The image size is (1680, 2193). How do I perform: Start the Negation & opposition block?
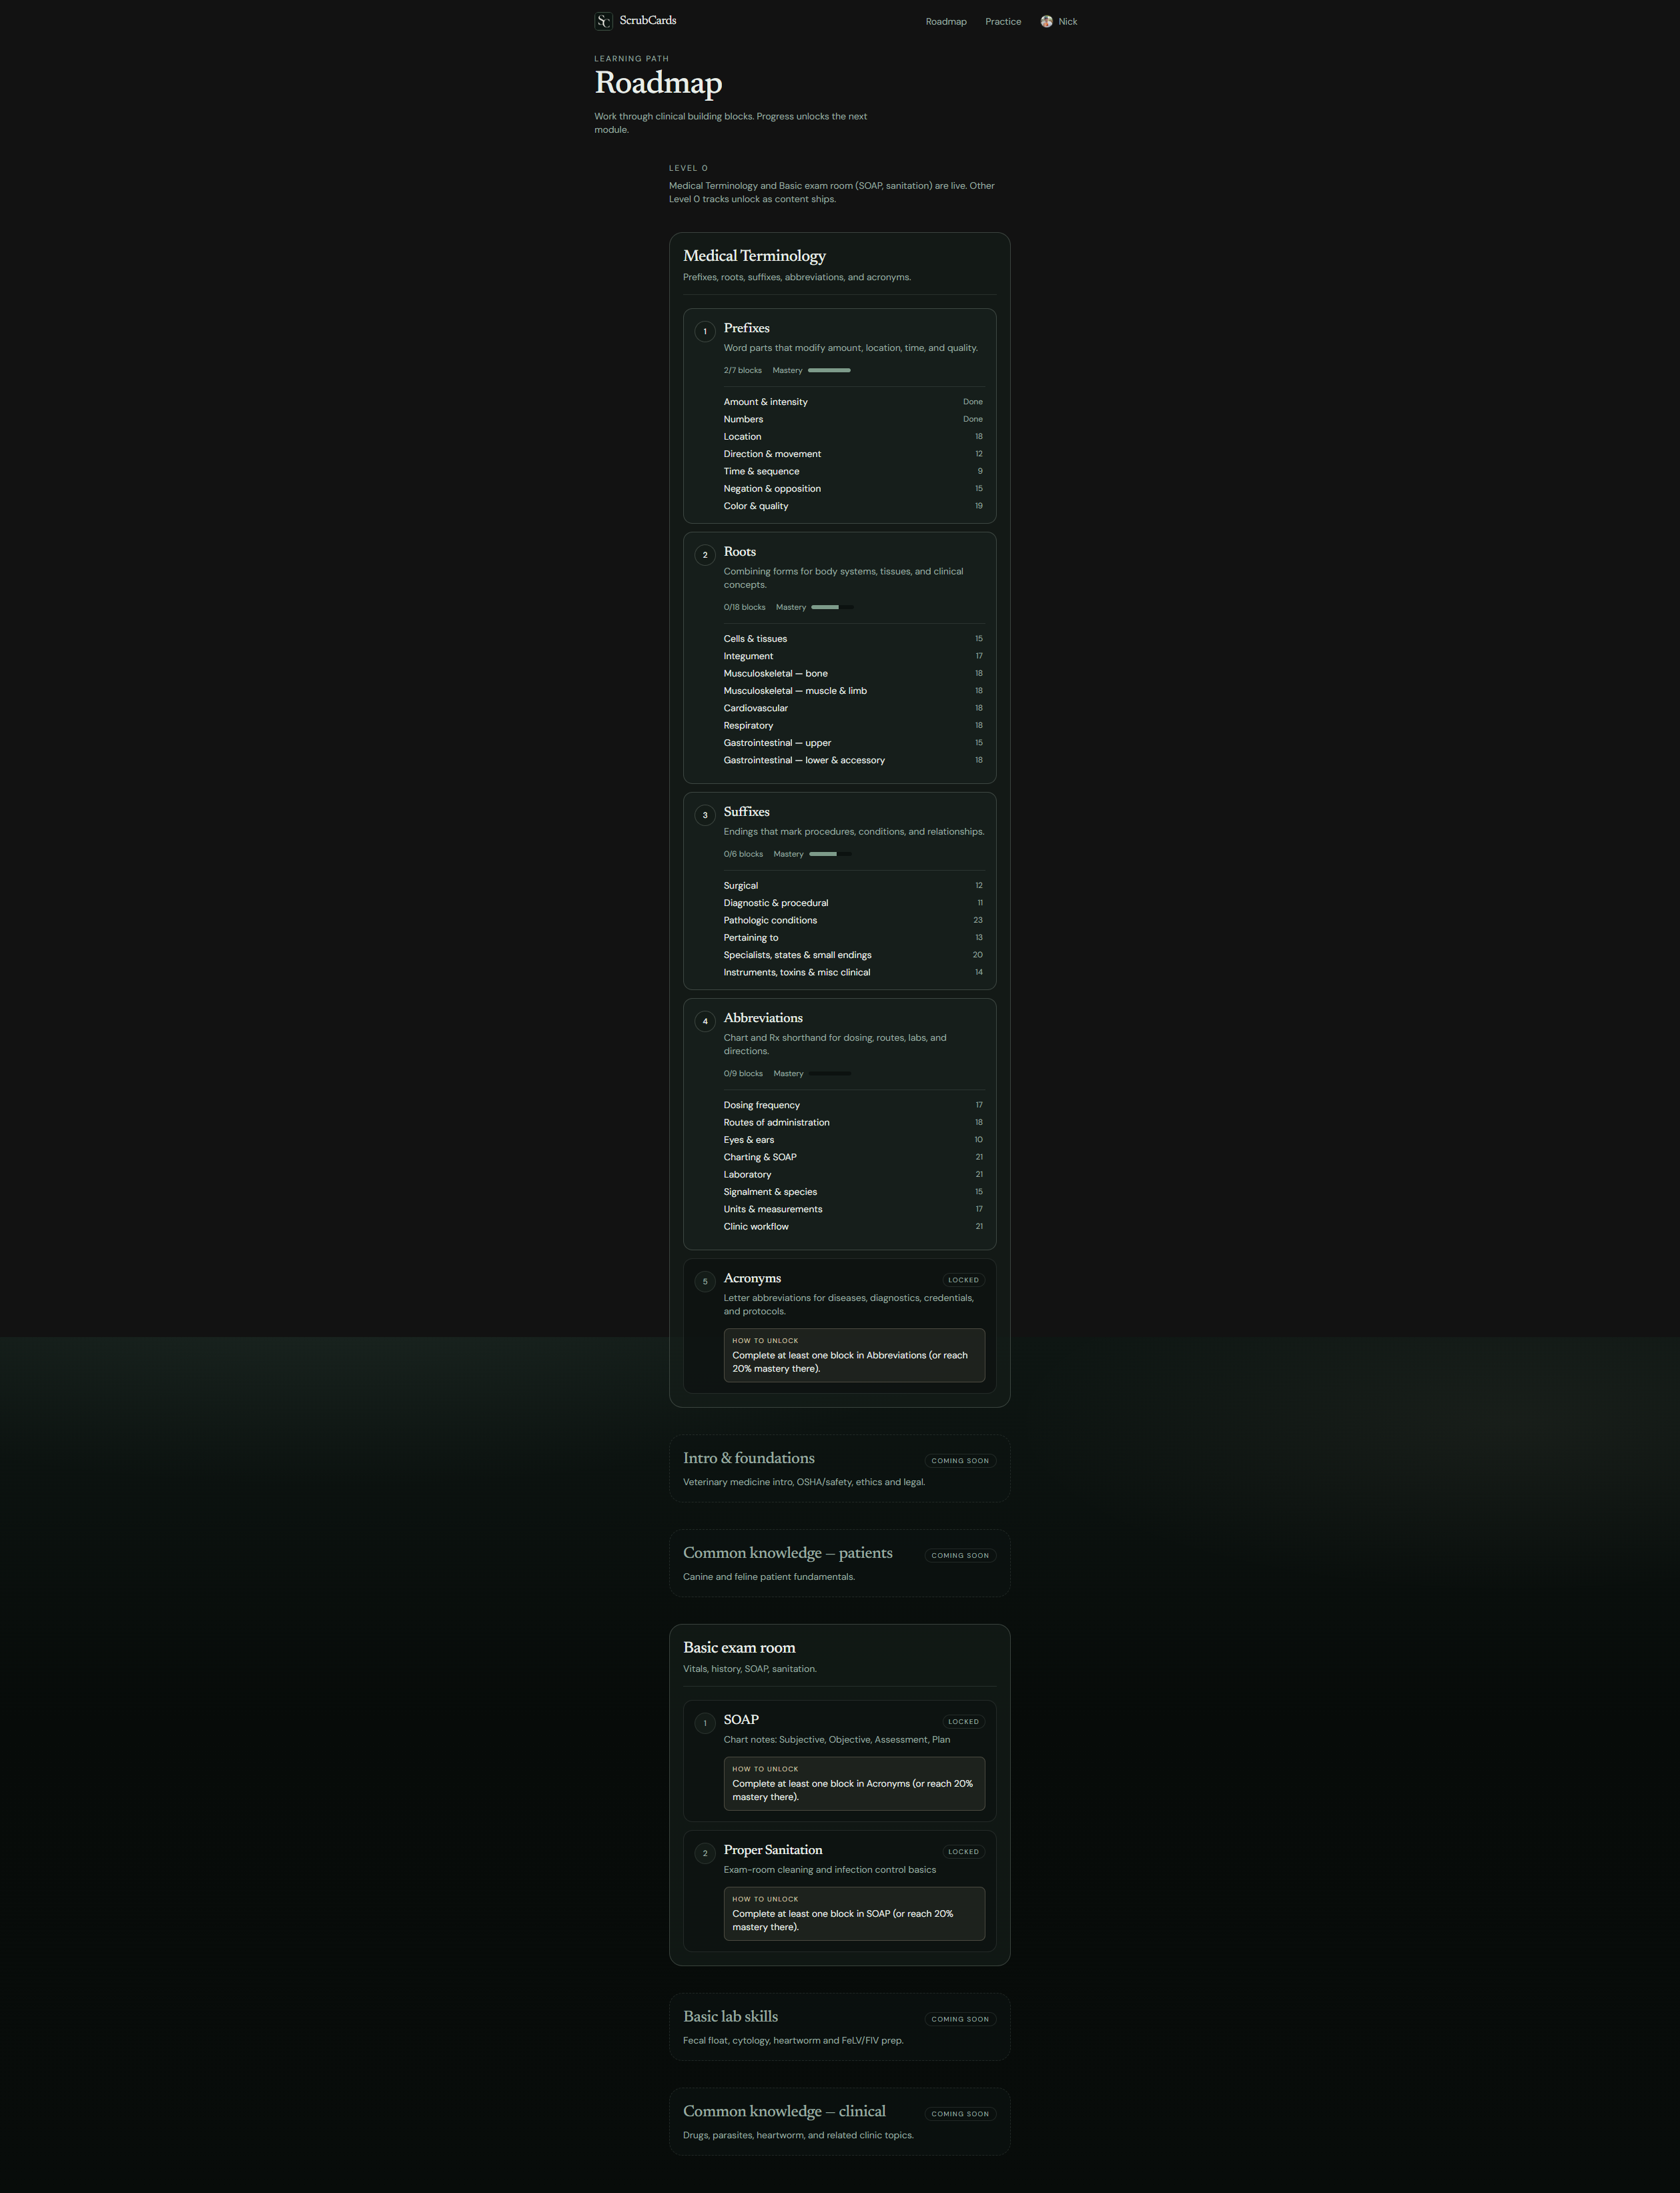point(853,489)
